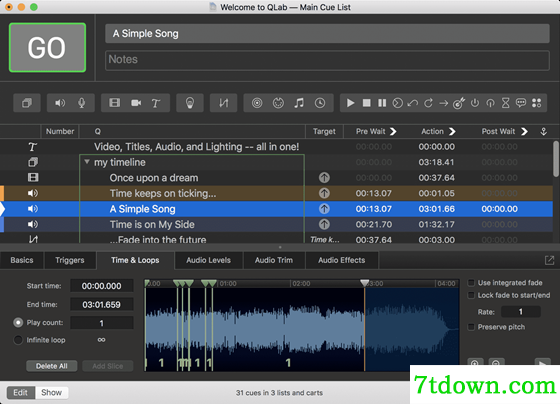The image size is (560, 404).
Task: Click the Pre Wait column arrow
Action: point(393,131)
